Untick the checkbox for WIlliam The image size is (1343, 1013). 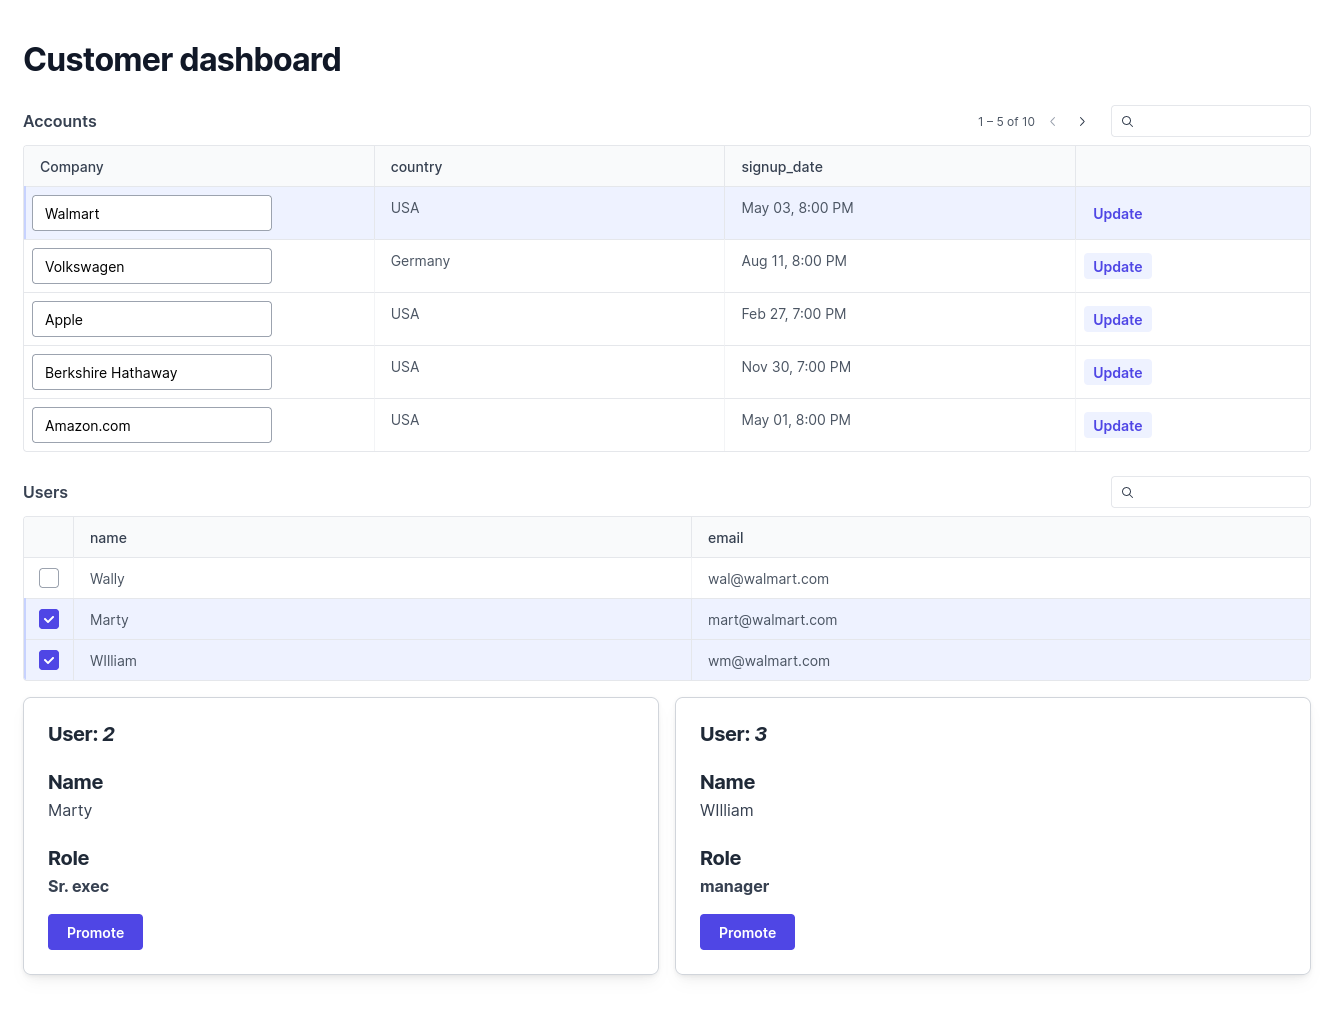pyautogui.click(x=49, y=660)
